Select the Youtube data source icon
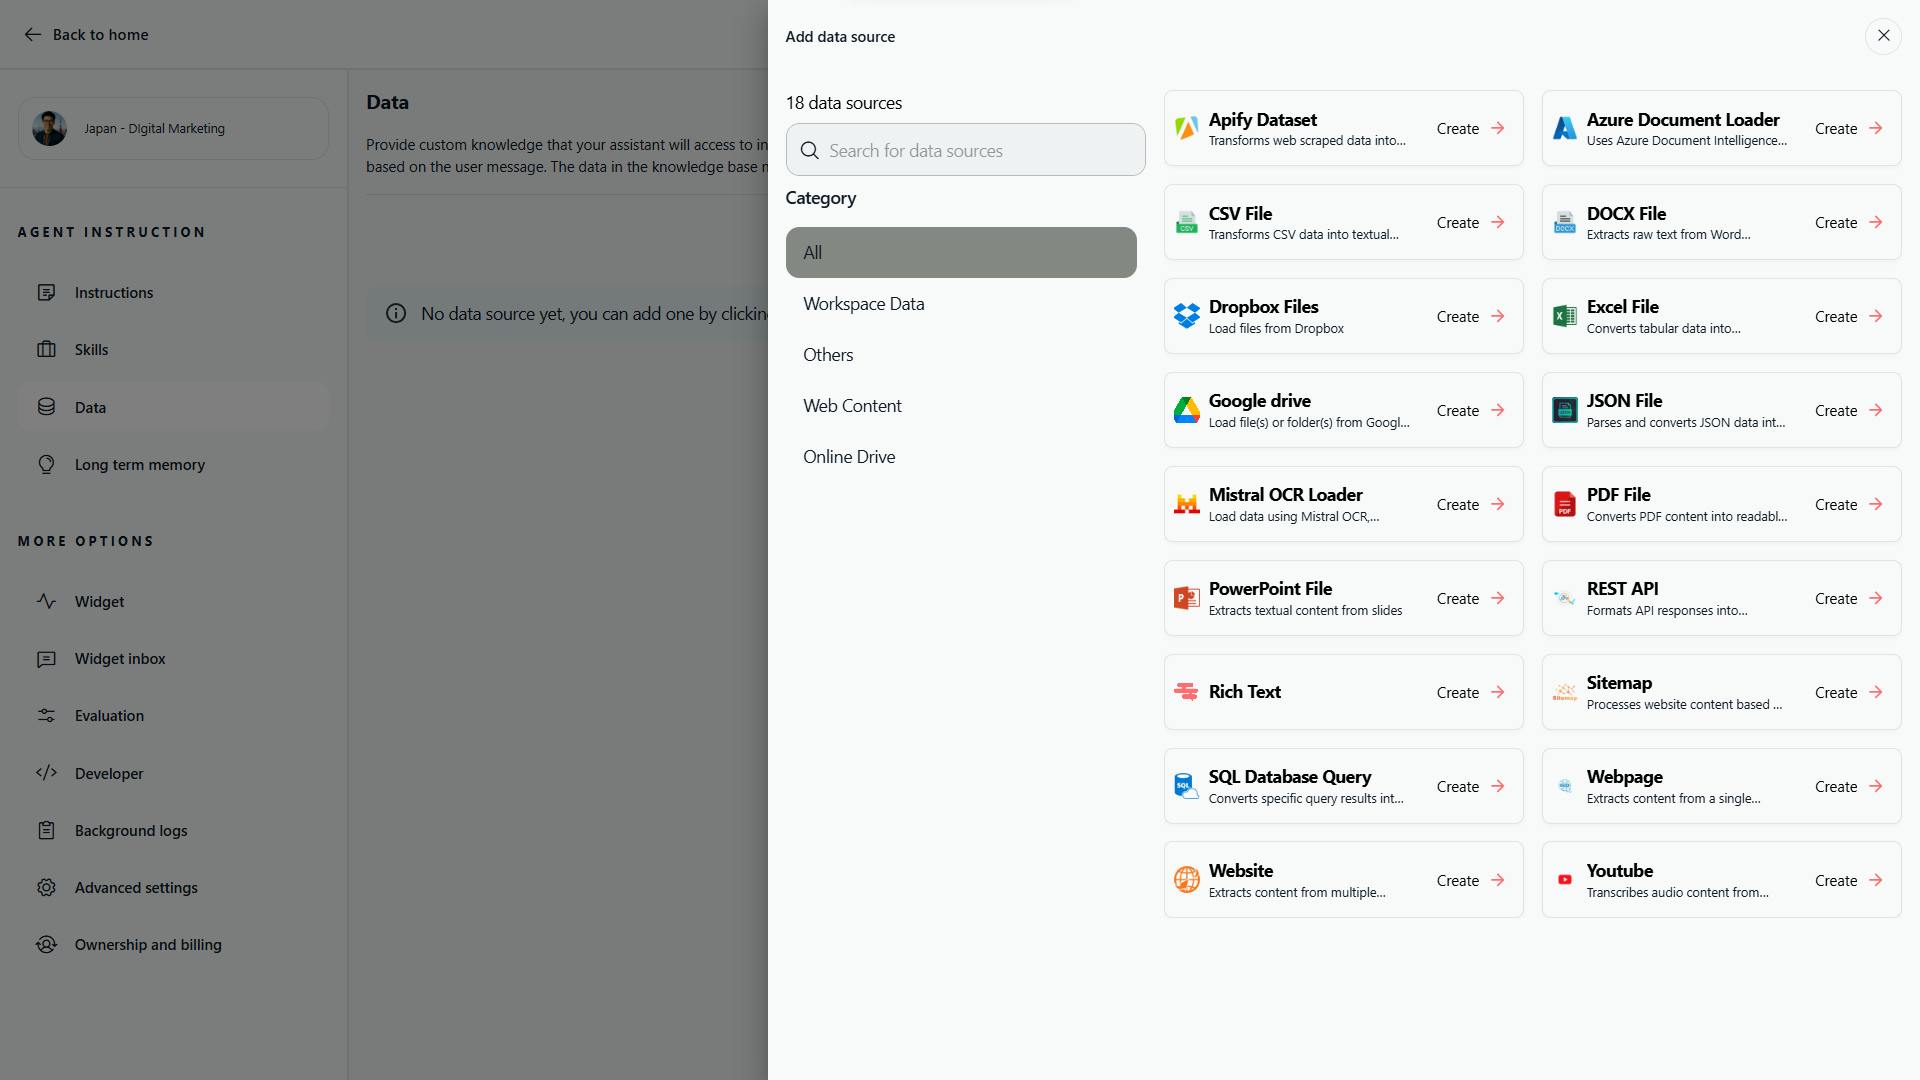The image size is (1920, 1080). (x=1565, y=879)
